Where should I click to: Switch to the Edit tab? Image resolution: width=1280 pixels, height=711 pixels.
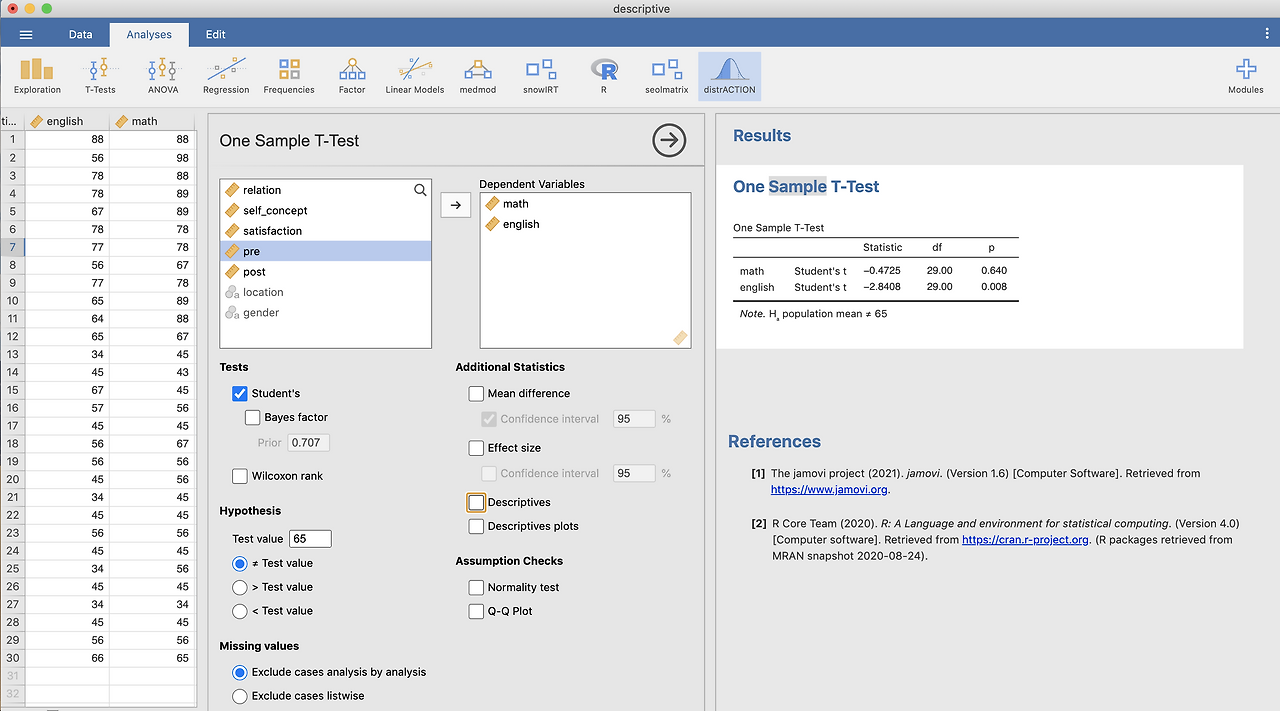[216, 34]
